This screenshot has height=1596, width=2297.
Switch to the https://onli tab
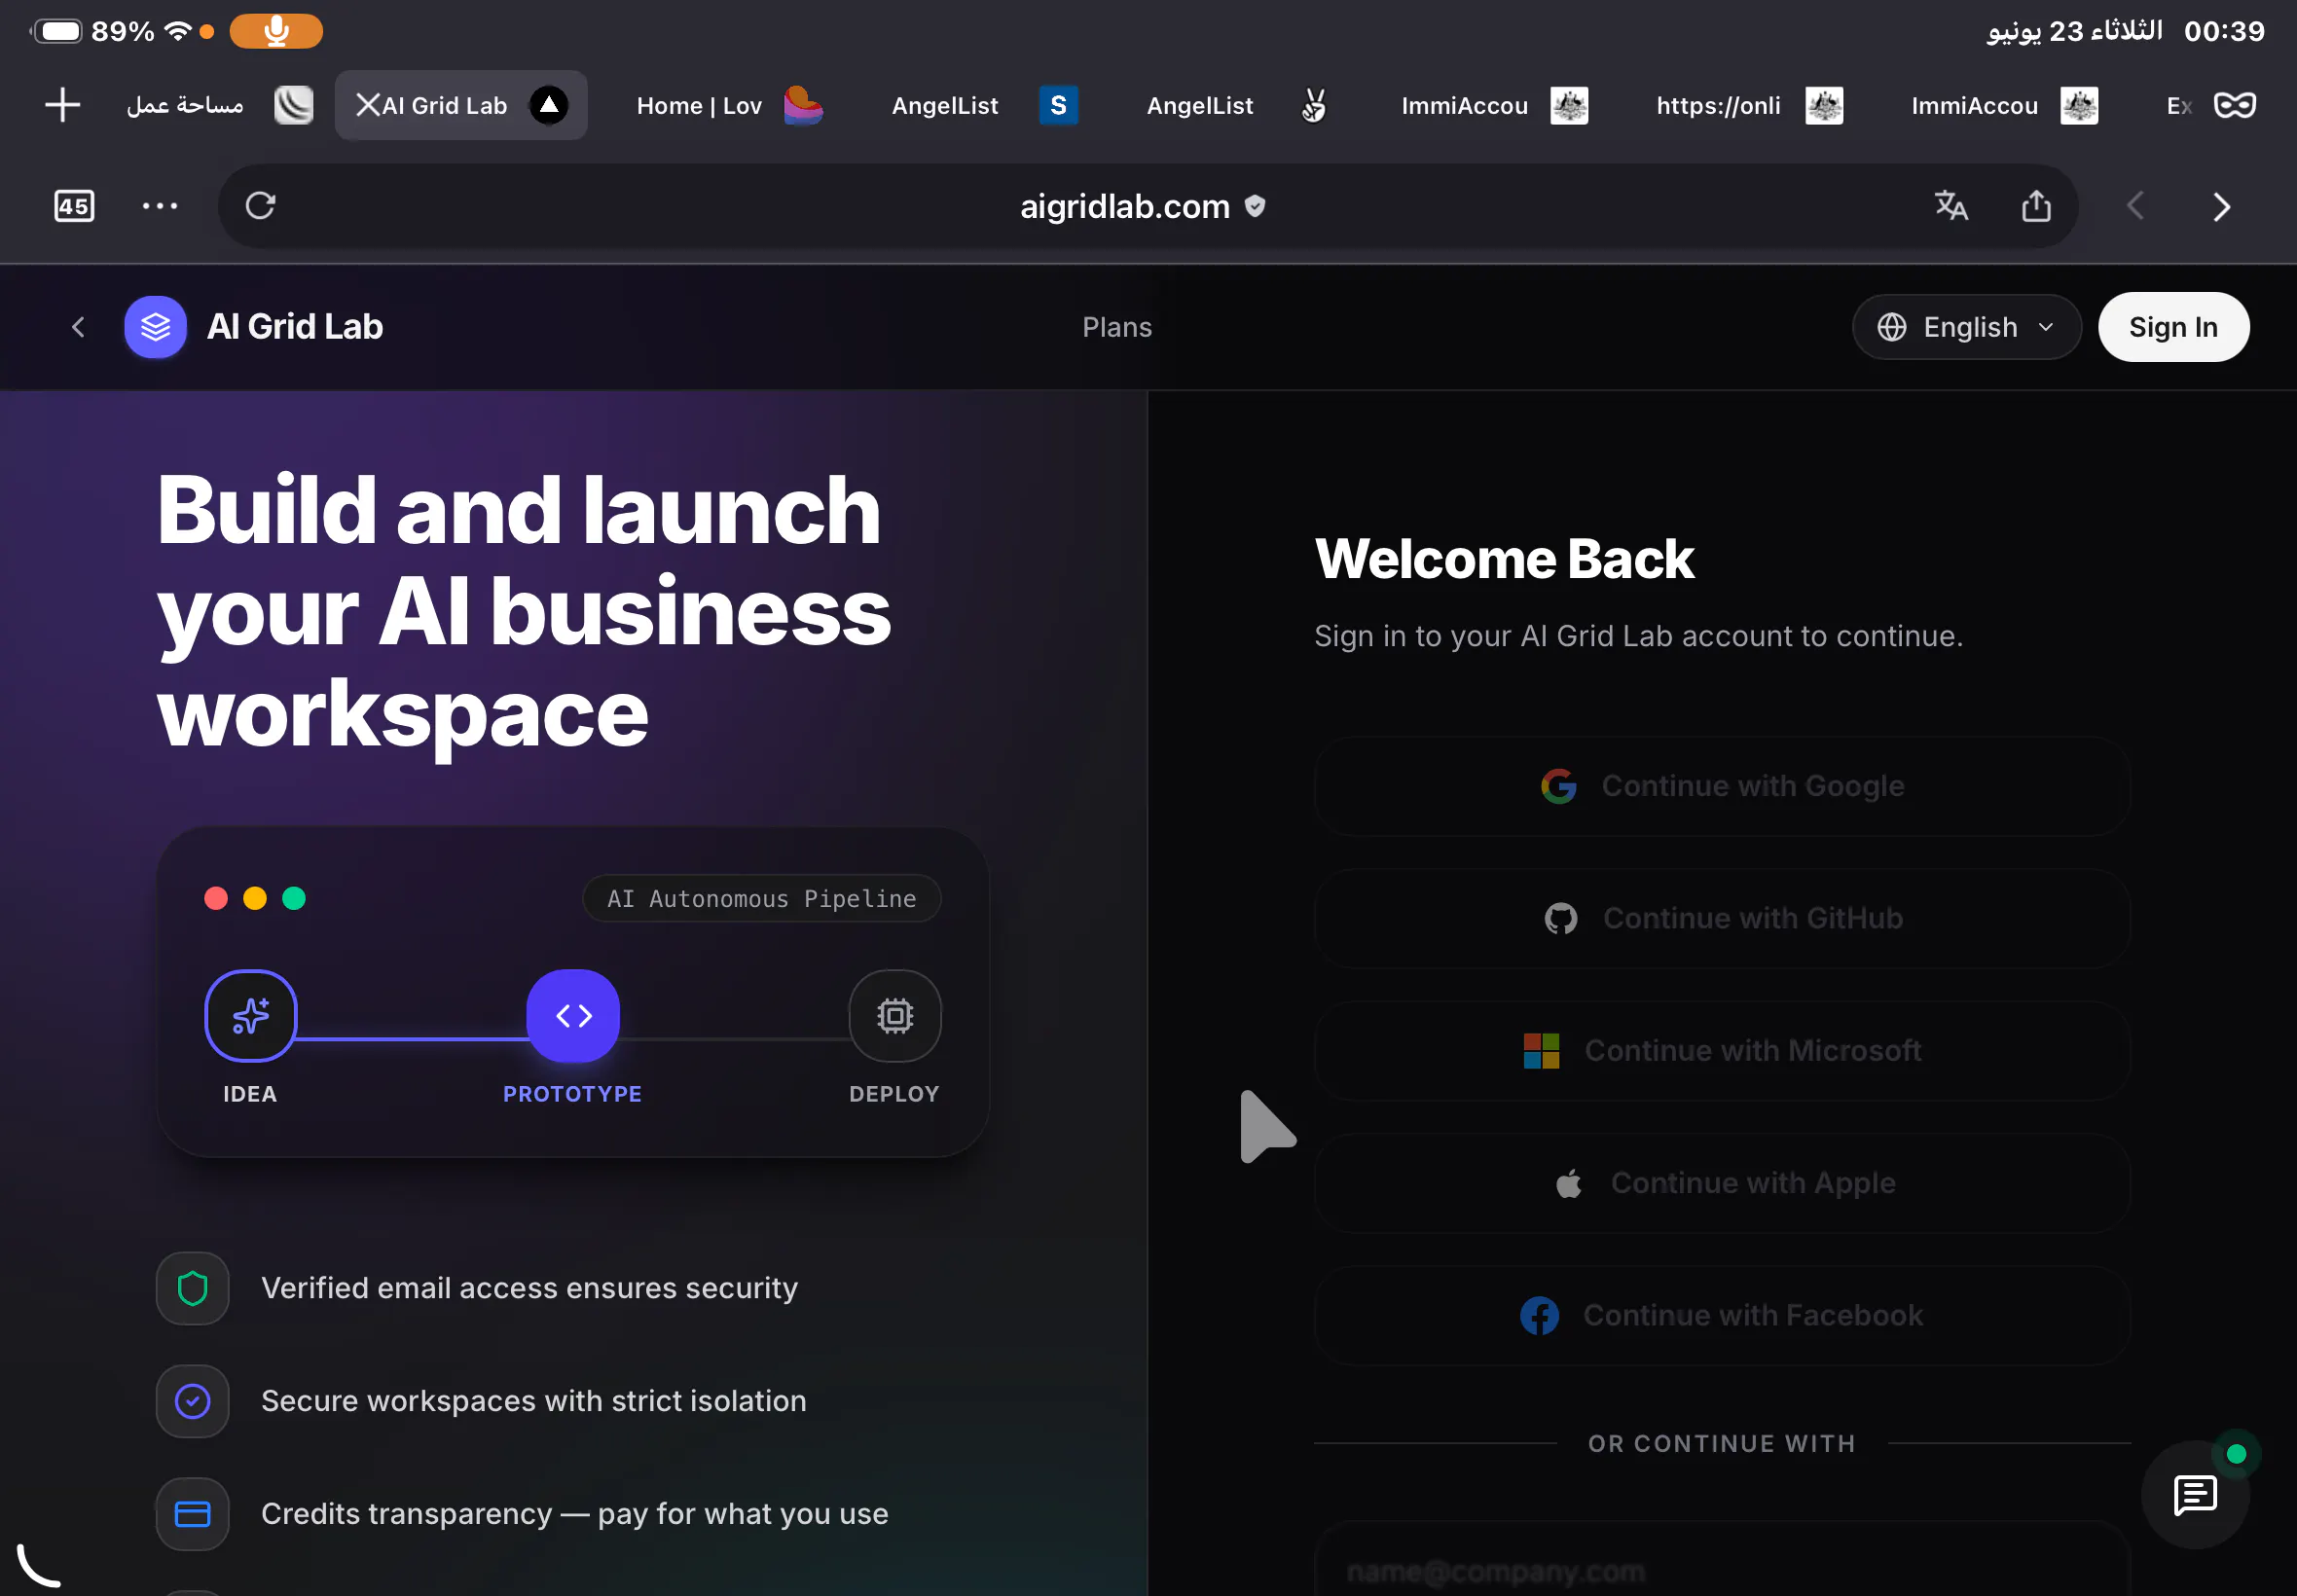point(1748,105)
